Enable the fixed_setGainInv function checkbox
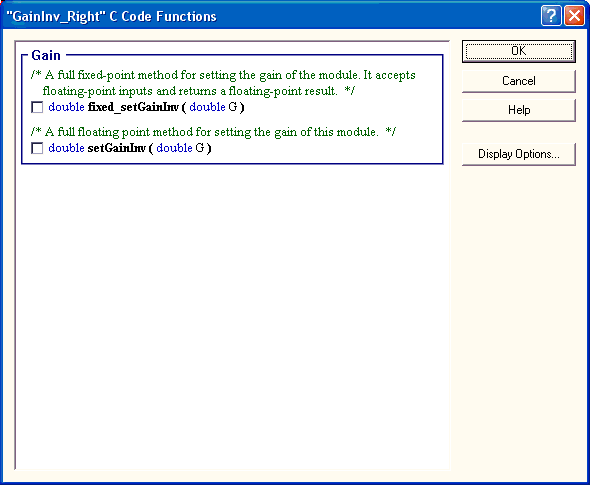This screenshot has width=590, height=485. (x=37, y=108)
